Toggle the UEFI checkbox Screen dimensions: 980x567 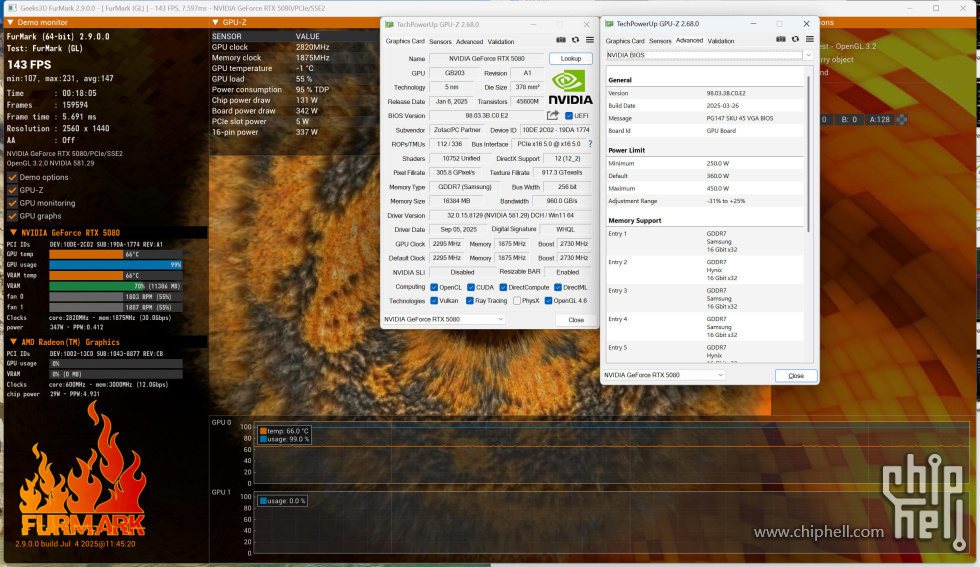pos(569,115)
